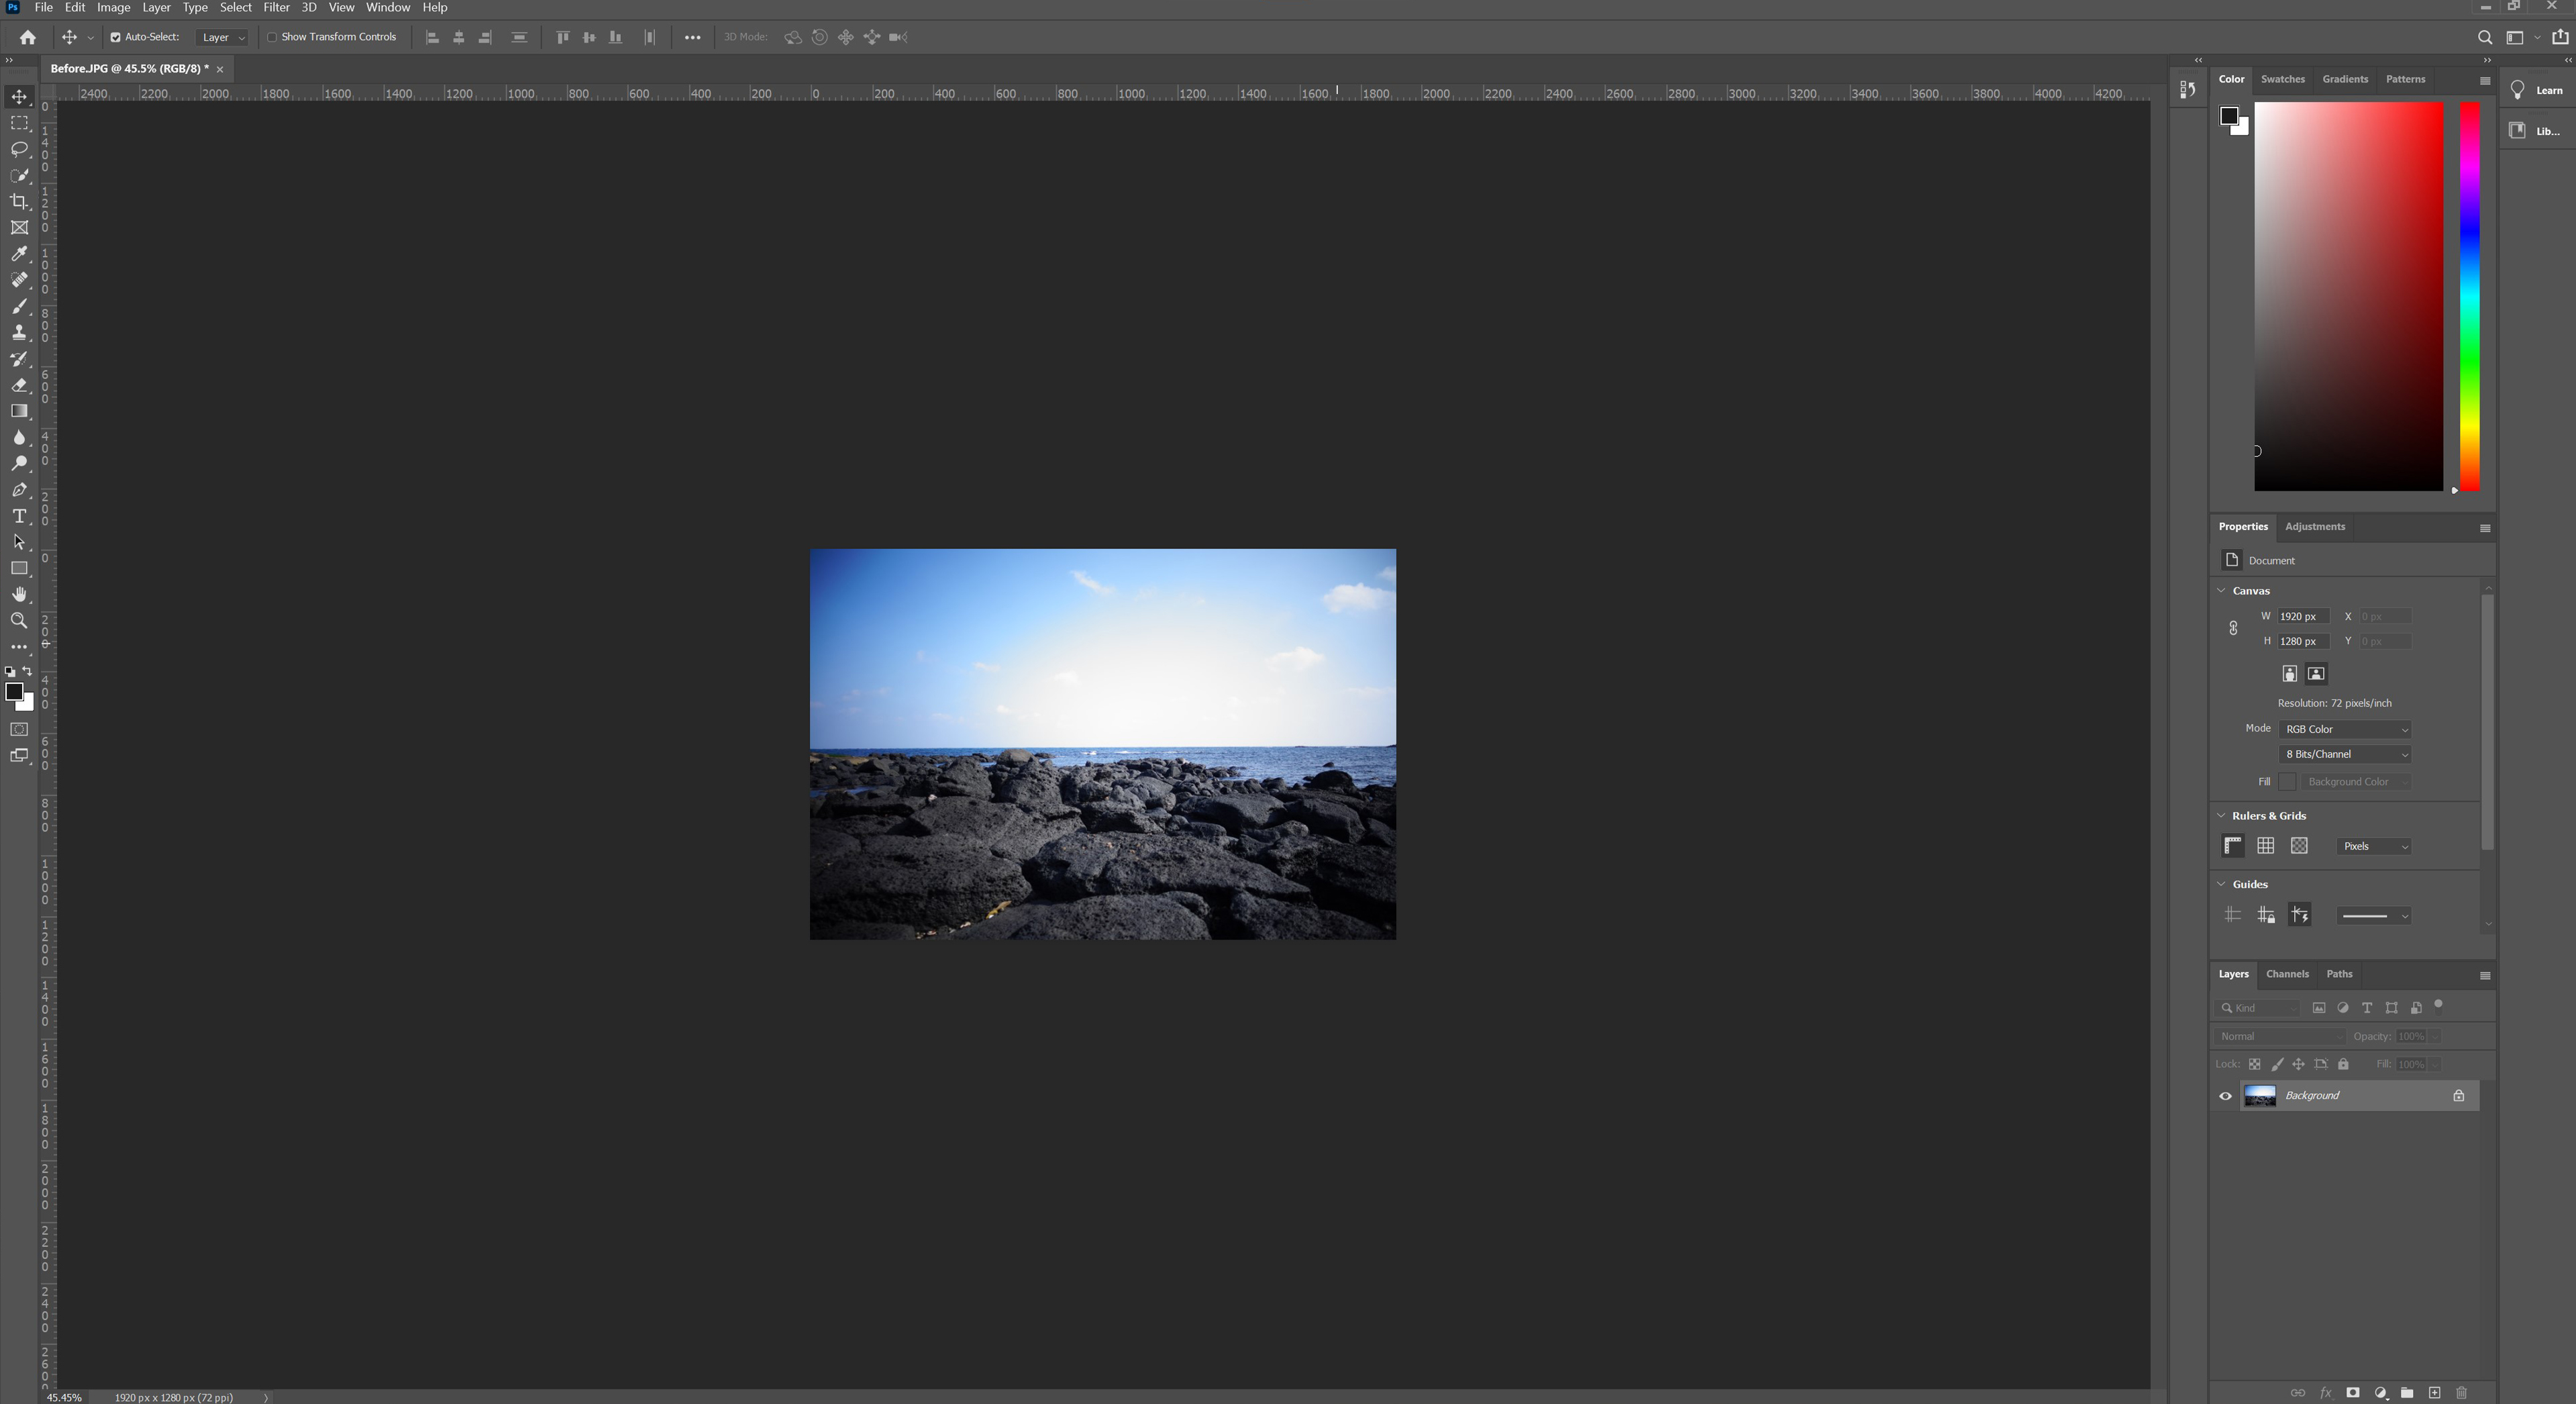Image resolution: width=2576 pixels, height=1404 pixels.
Task: Select the Crop tool
Action: [x=19, y=201]
